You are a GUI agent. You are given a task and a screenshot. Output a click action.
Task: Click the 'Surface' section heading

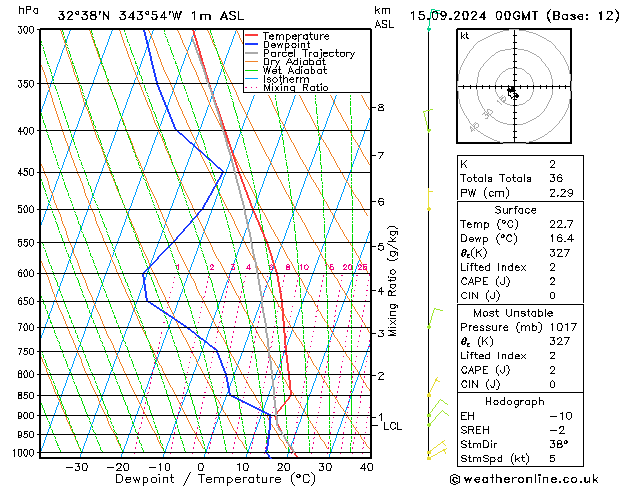pos(515,210)
